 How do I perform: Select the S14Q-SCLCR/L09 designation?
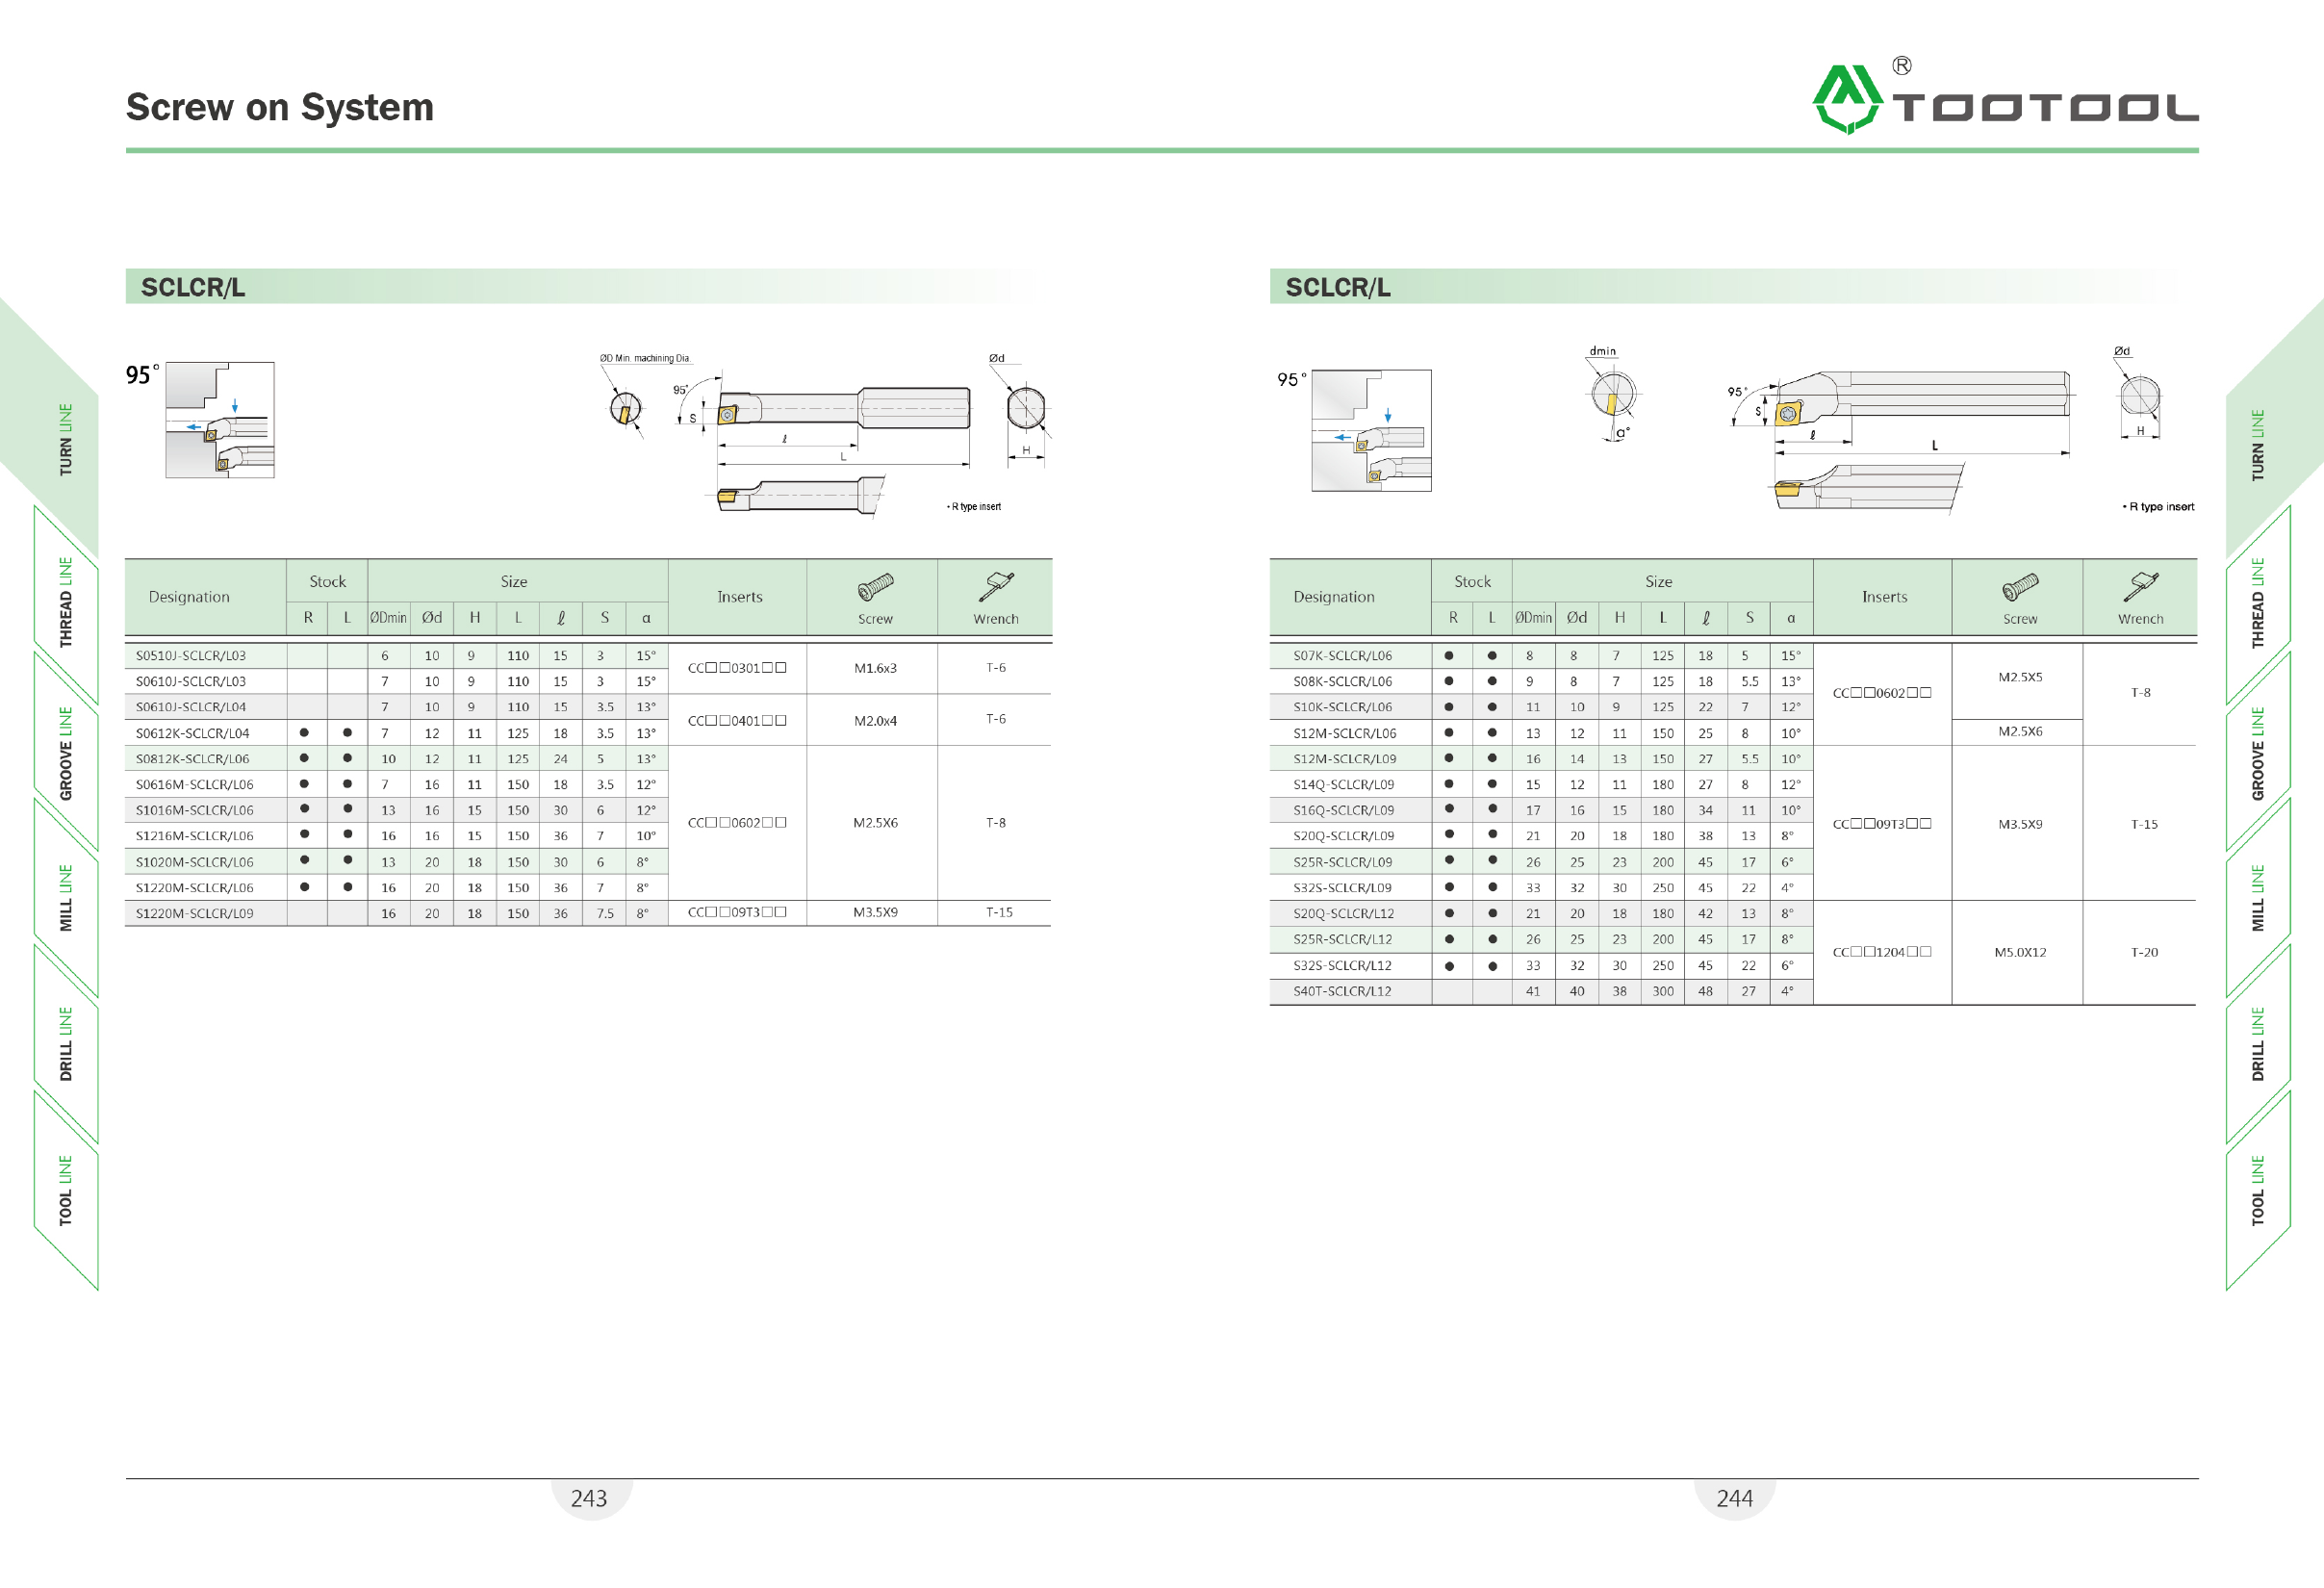pyautogui.click(x=1343, y=785)
